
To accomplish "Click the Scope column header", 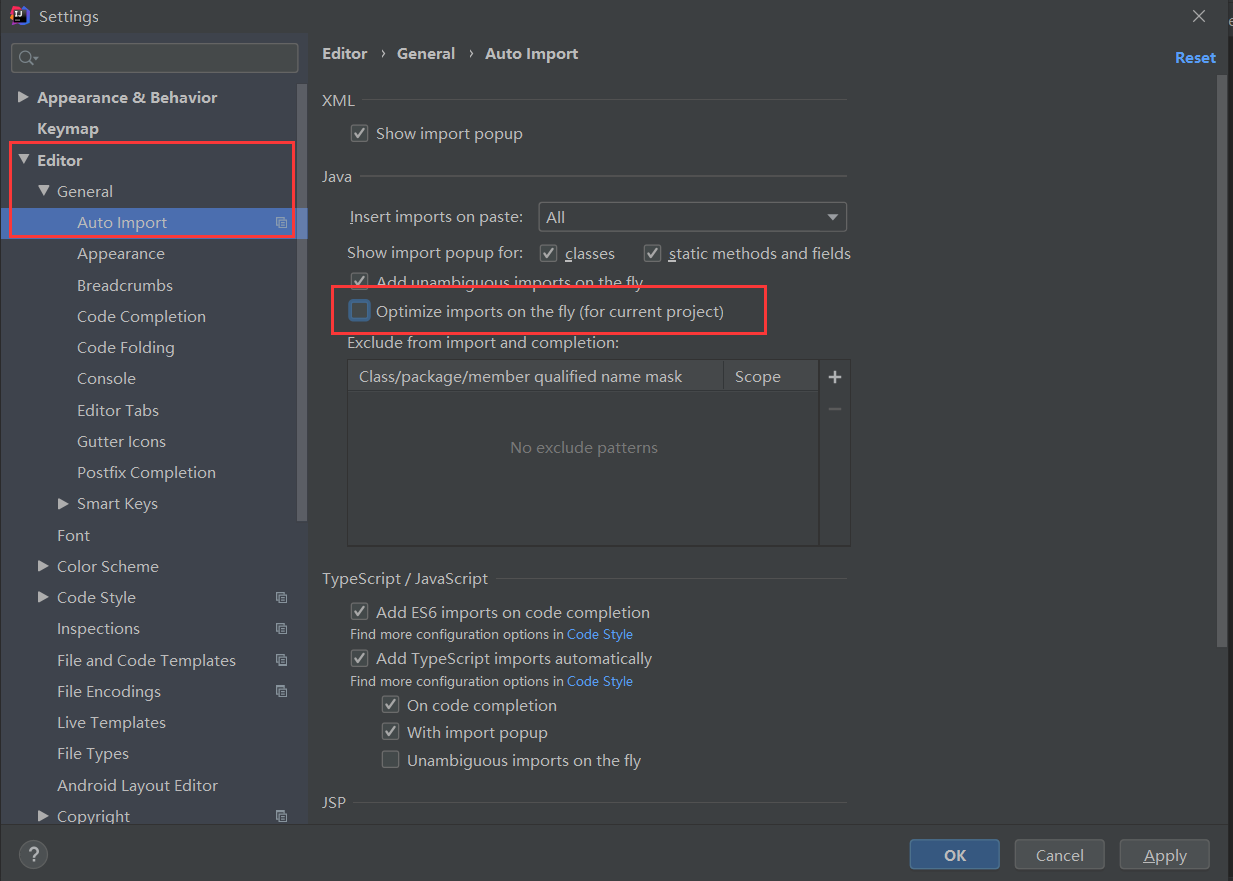I will click(771, 376).
